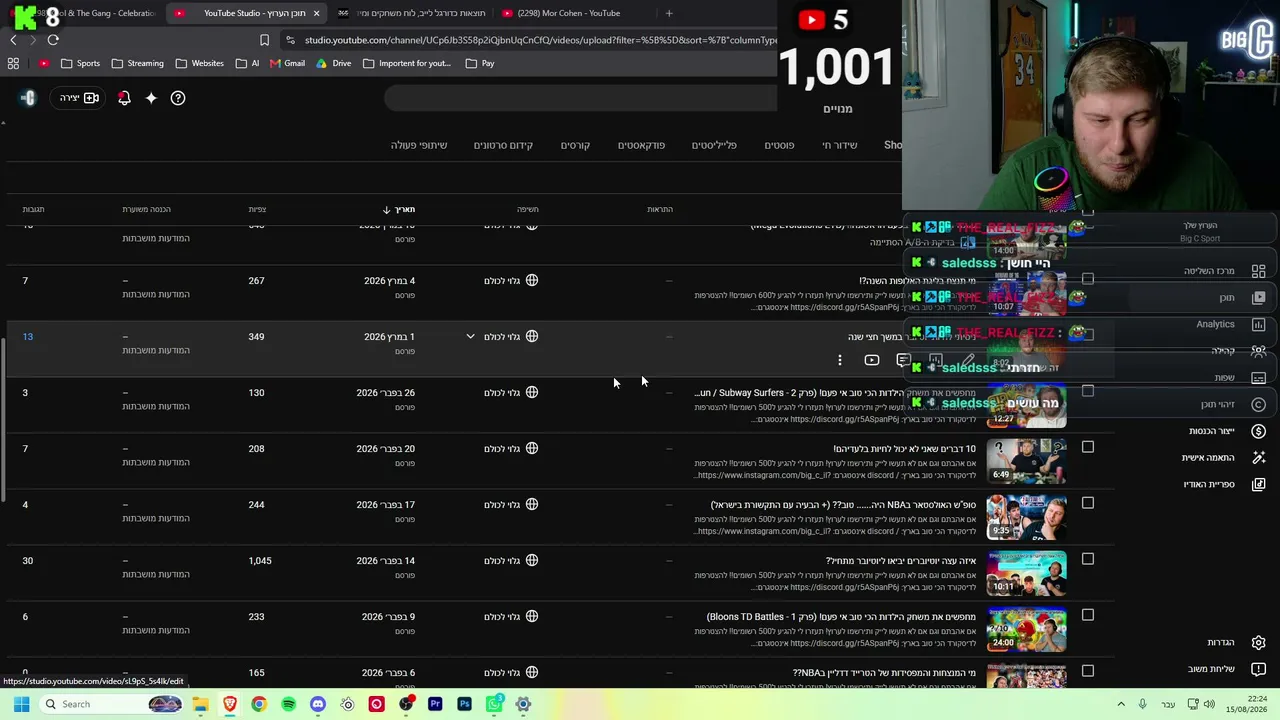Open the 10 דברים video thumbnail with 6:49 duration
The image size is (1280, 720).
pyautogui.click(x=1026, y=461)
